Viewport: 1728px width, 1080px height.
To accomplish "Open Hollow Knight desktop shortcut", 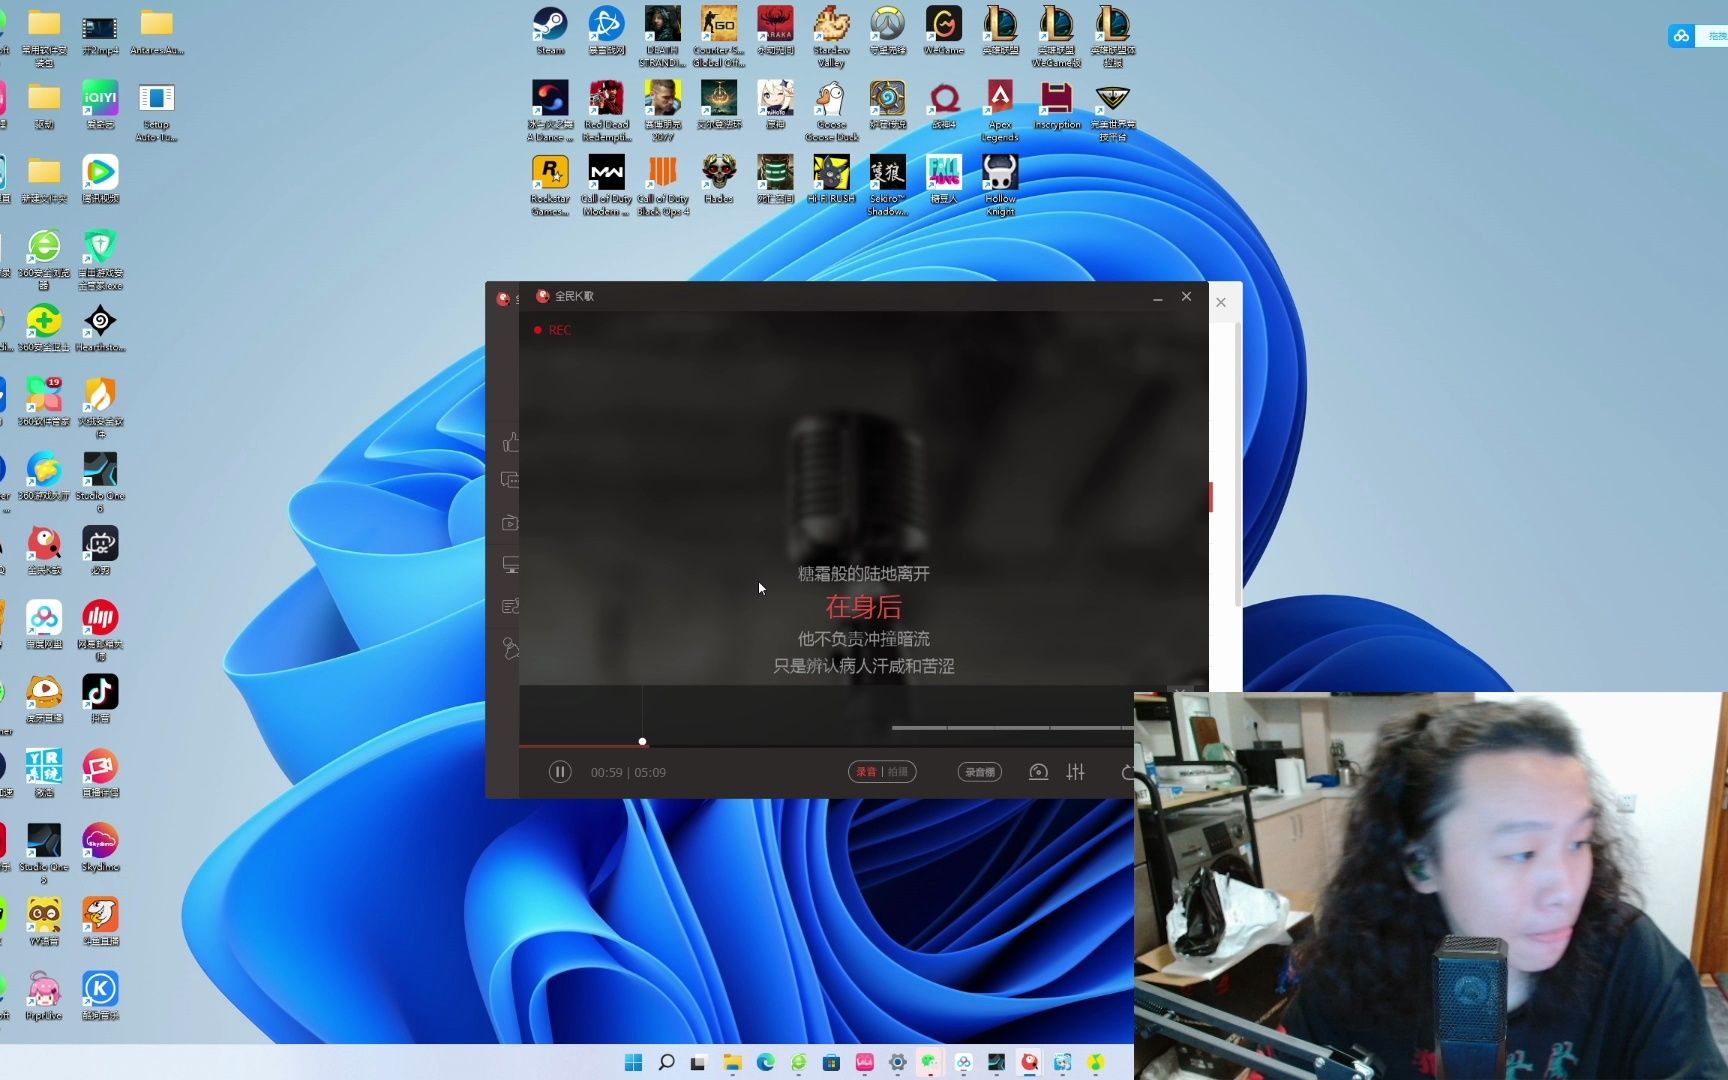I will 1000,185.
